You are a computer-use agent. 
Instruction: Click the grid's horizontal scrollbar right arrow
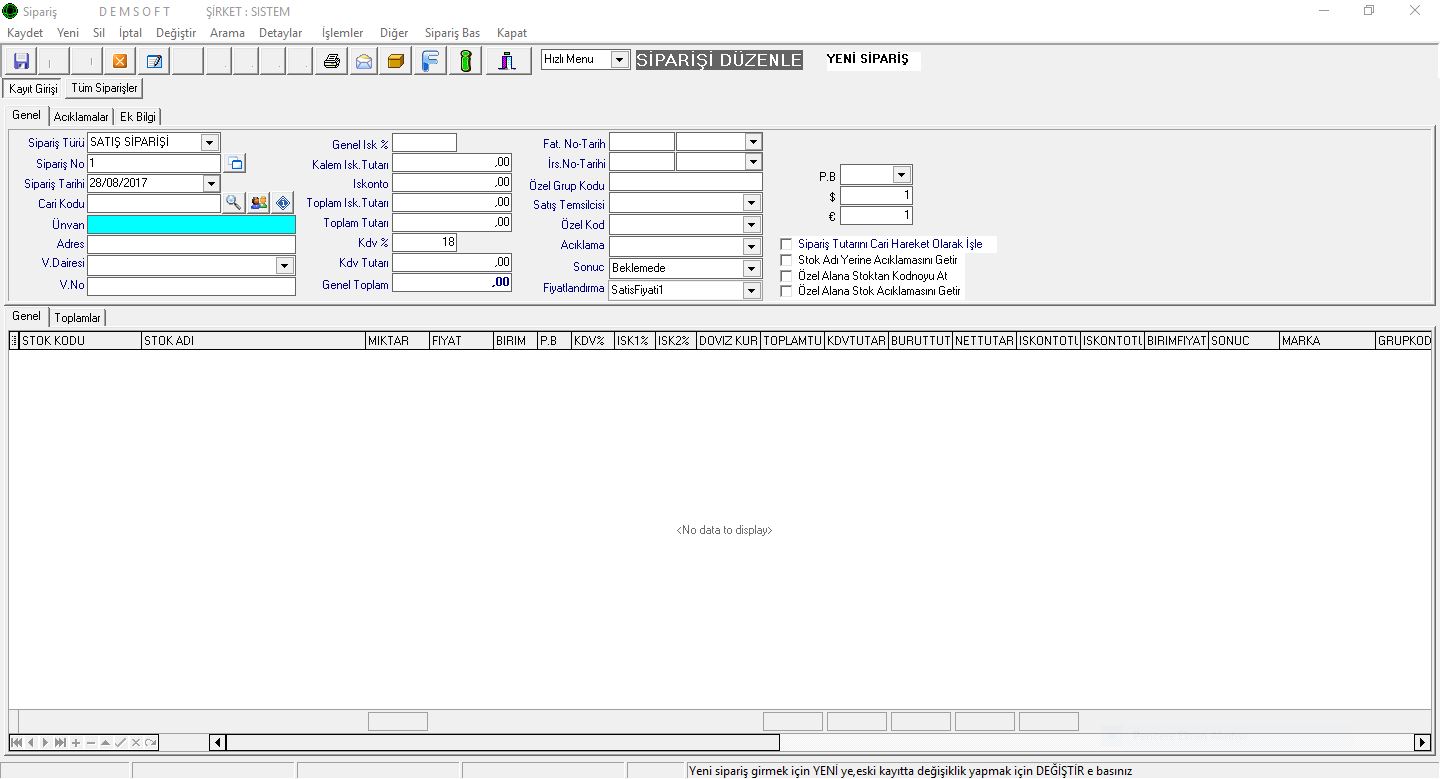[x=1422, y=742]
